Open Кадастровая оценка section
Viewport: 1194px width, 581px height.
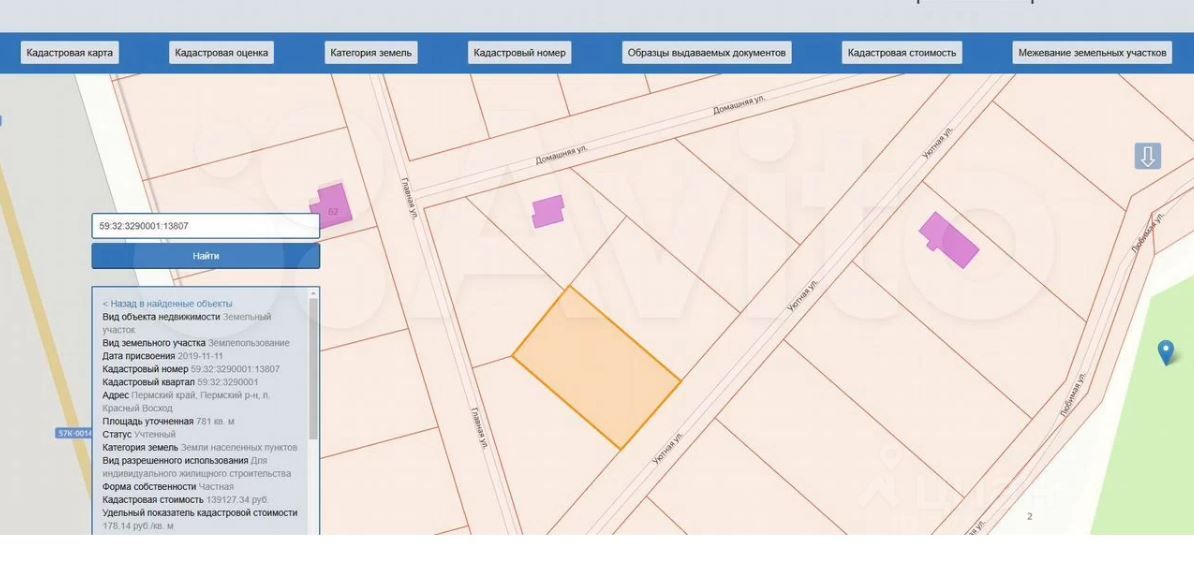click(221, 53)
